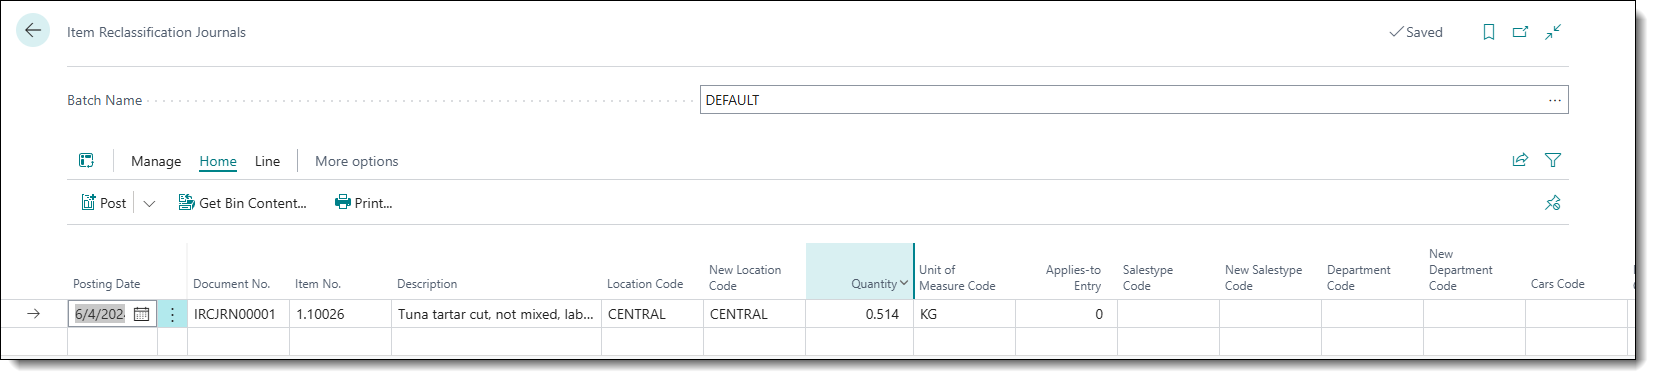Open page in a new window icon
This screenshot has width=1656, height=380.
(x=1520, y=32)
